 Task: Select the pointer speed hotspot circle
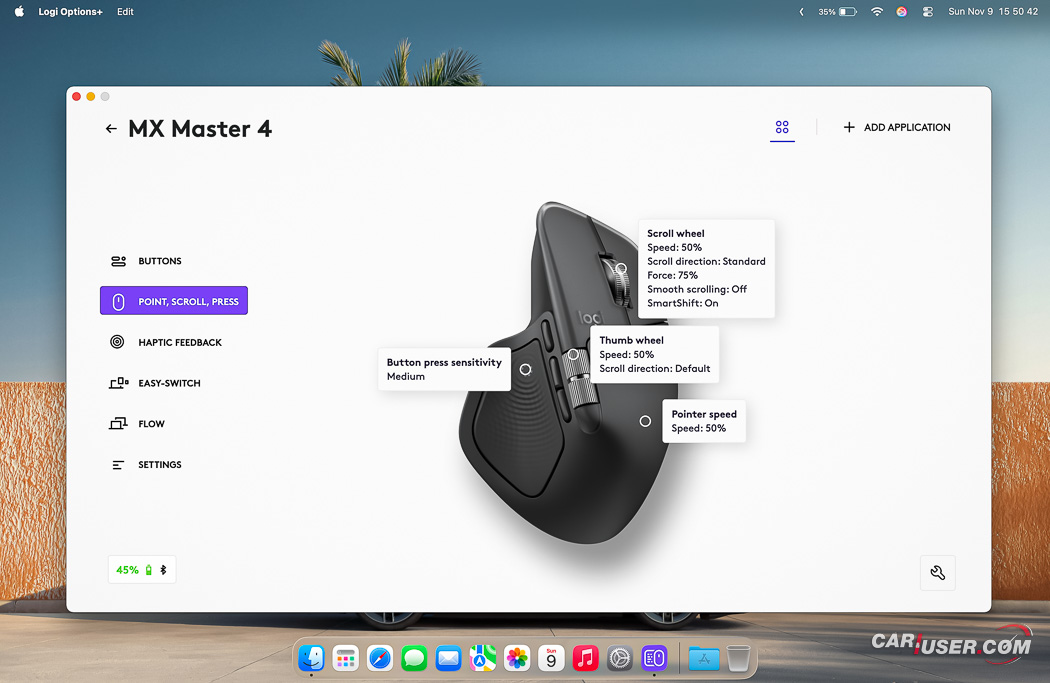click(645, 421)
